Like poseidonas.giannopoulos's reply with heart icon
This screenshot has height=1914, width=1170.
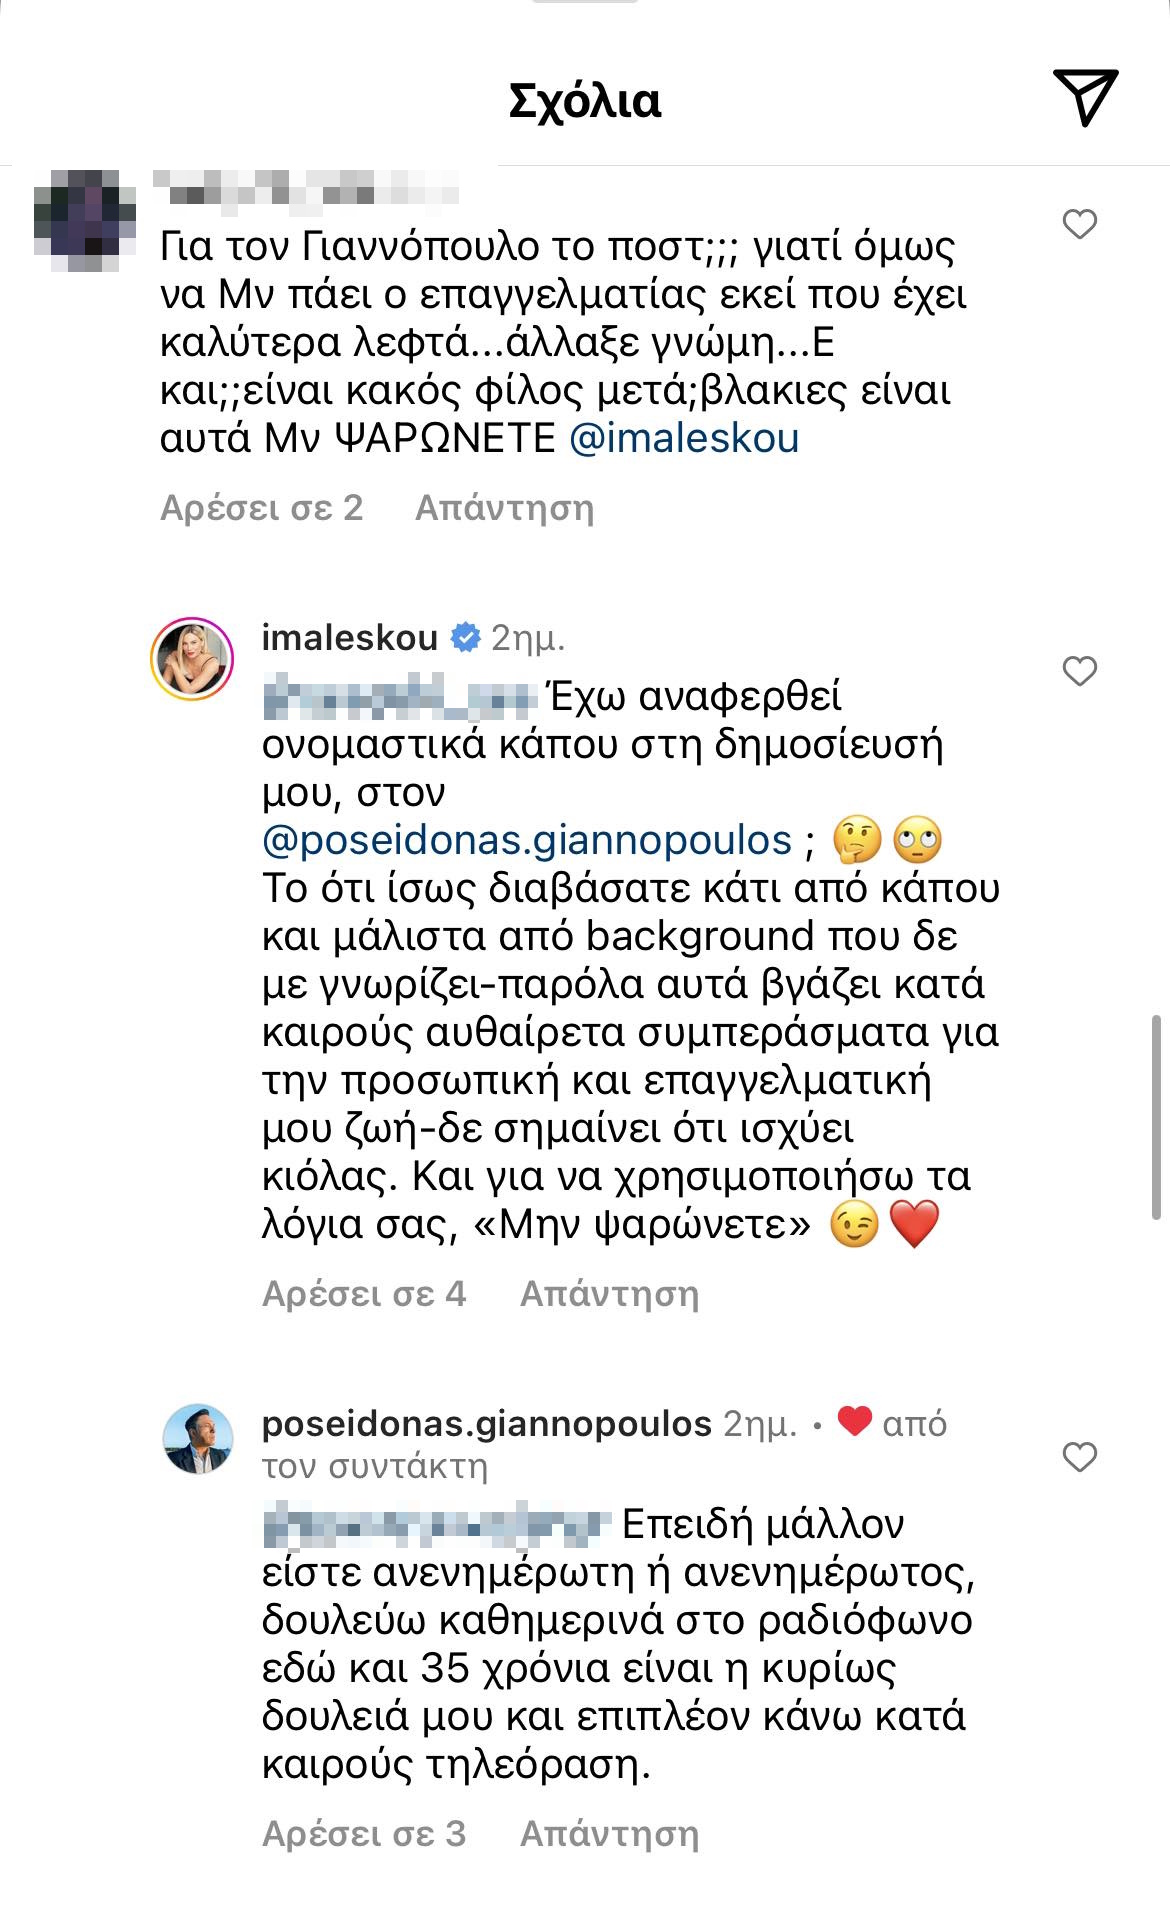[1080, 1457]
